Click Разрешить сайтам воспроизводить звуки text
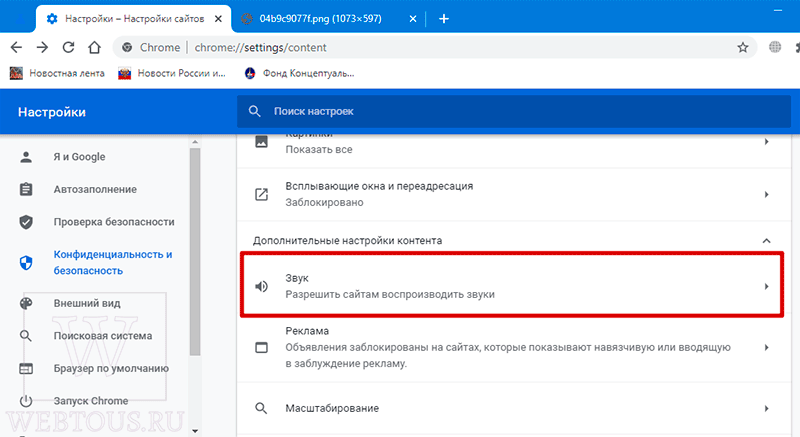 coord(390,295)
